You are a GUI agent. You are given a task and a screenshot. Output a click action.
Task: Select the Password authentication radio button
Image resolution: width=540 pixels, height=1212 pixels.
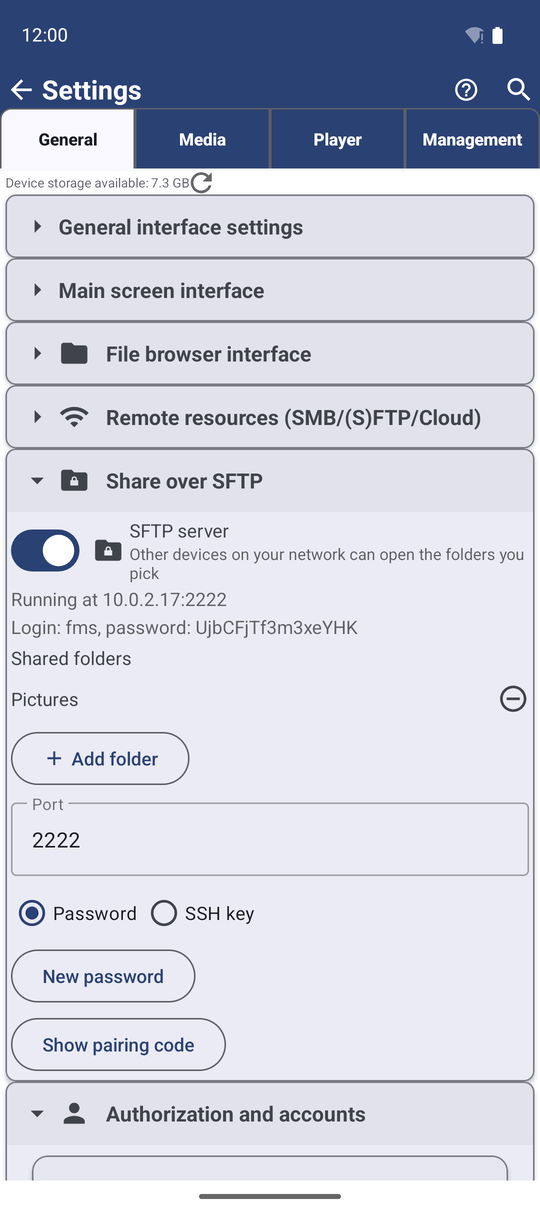[x=32, y=913]
